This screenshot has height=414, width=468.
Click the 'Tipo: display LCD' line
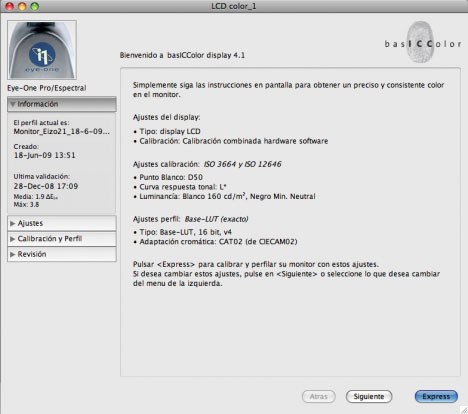click(x=167, y=131)
